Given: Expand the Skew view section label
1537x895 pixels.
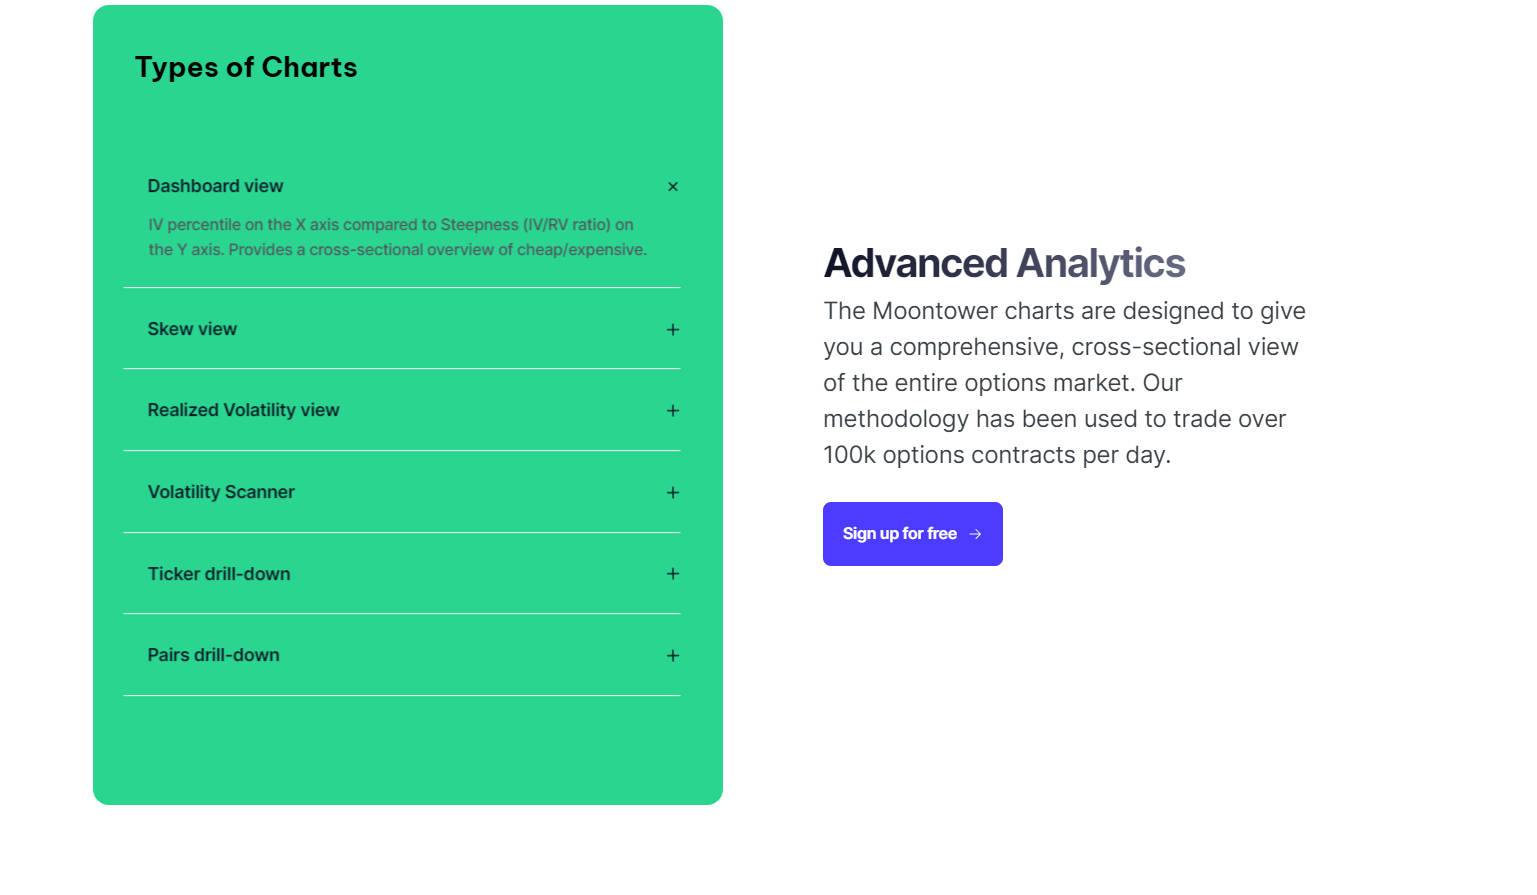Looking at the screenshot, I should [192, 329].
